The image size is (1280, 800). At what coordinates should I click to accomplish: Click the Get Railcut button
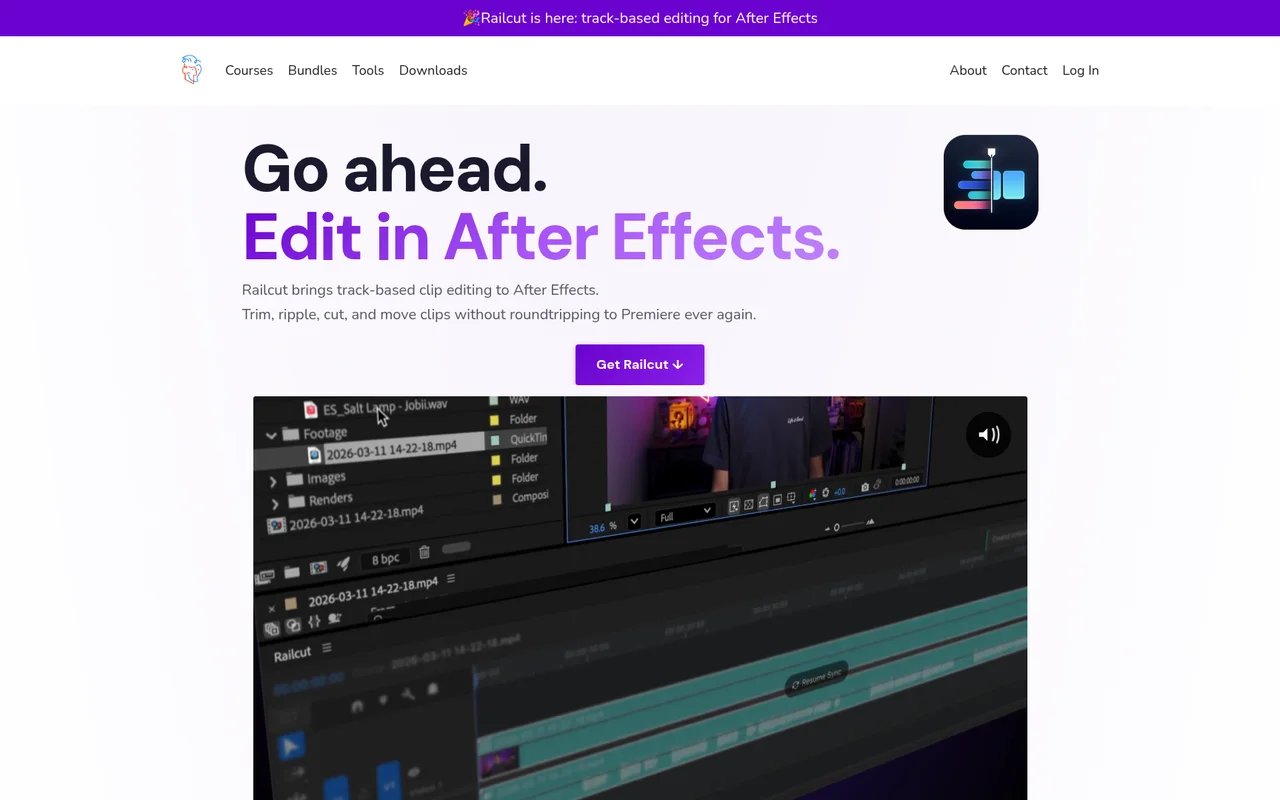tap(640, 365)
